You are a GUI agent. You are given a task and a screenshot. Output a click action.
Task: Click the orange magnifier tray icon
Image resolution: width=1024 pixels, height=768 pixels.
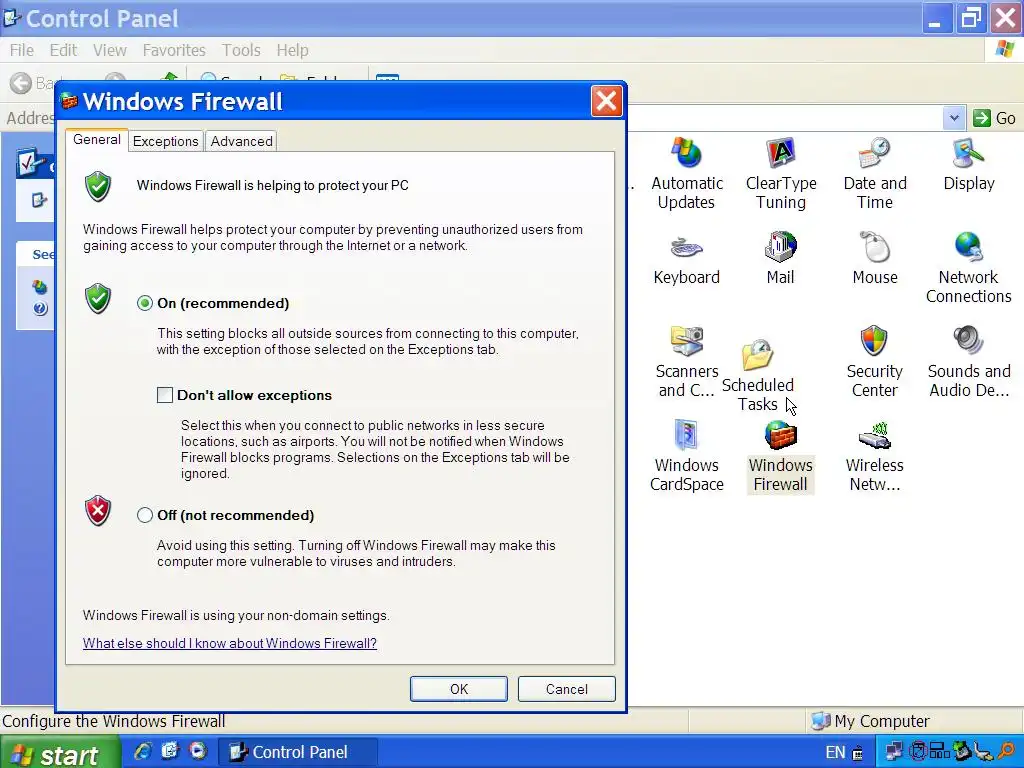pyautogui.click(x=1007, y=751)
